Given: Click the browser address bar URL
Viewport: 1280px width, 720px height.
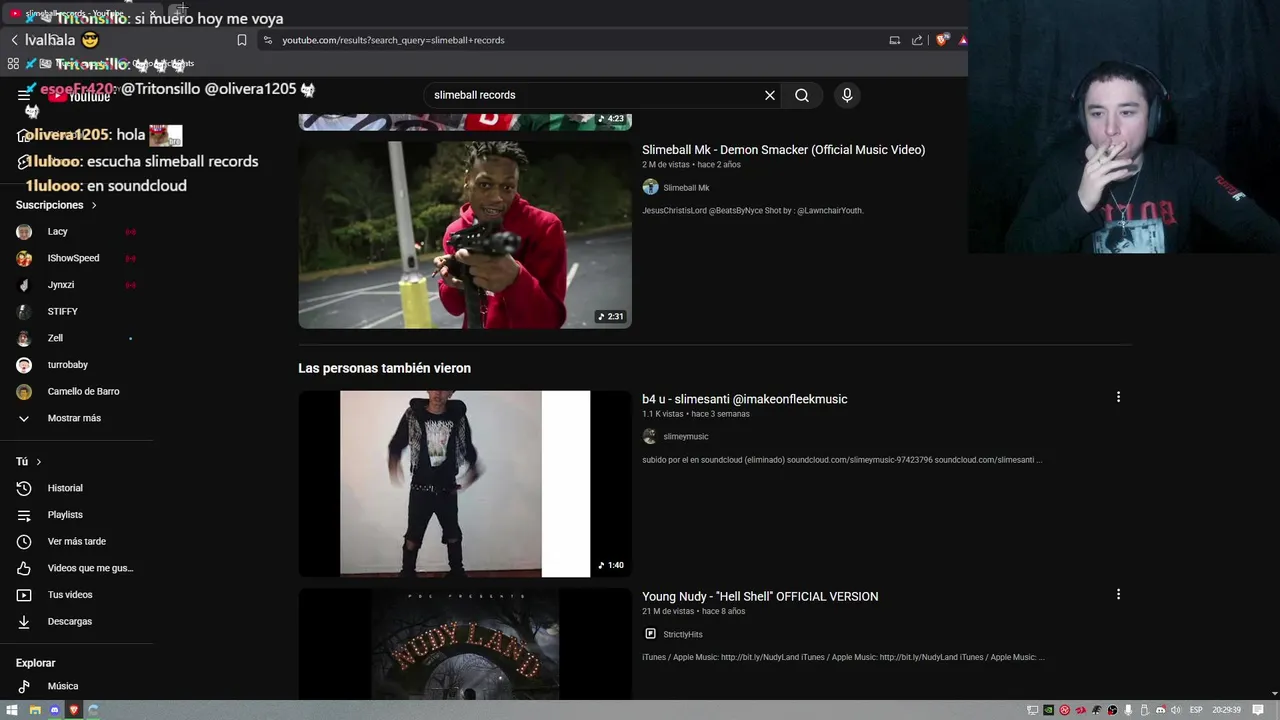Looking at the screenshot, I should (x=393, y=40).
